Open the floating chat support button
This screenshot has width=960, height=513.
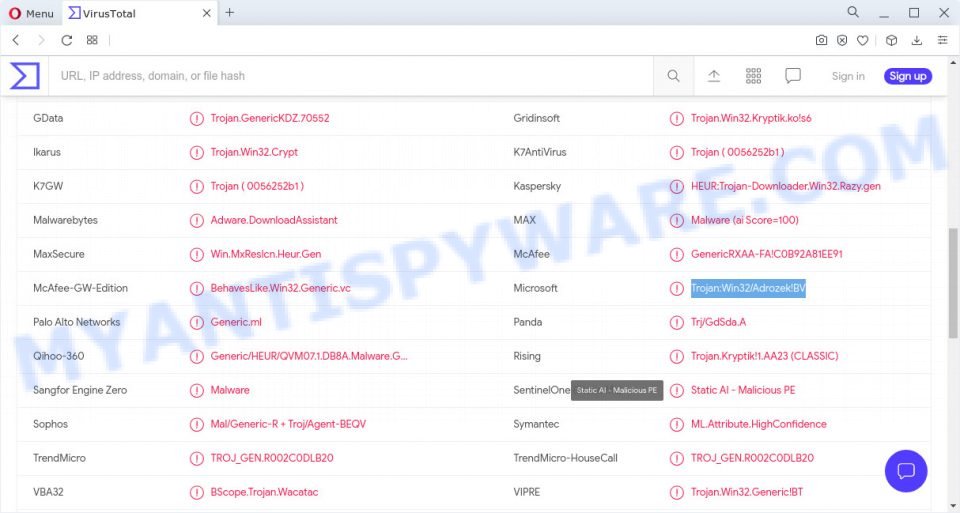pos(906,471)
